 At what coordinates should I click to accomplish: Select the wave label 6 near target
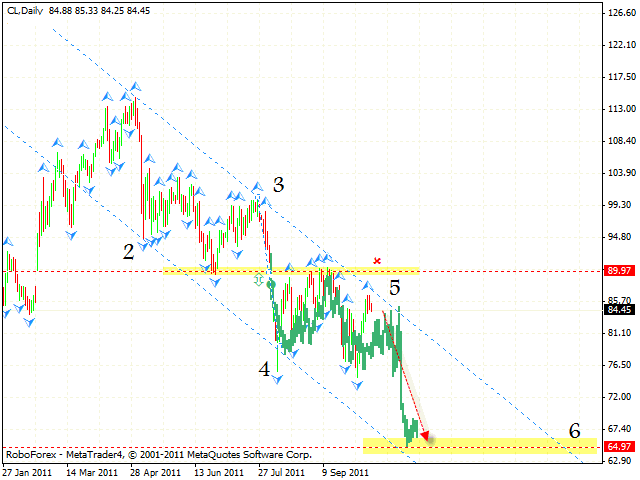click(574, 430)
